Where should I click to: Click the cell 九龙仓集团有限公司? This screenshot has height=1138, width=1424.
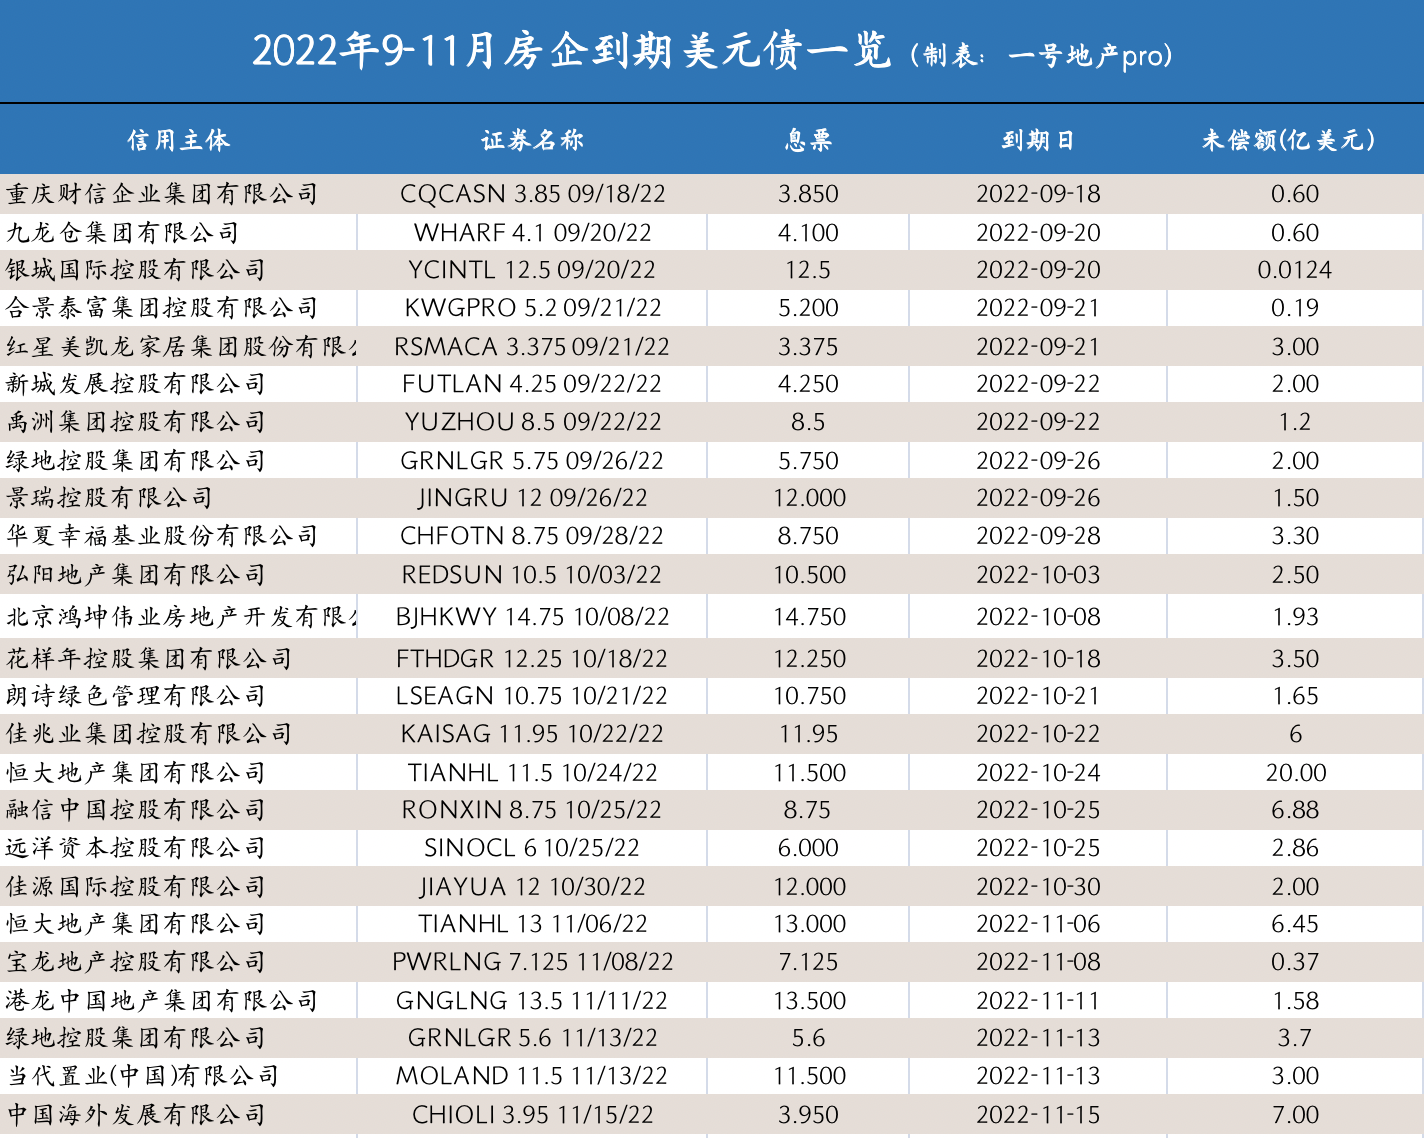123,233
